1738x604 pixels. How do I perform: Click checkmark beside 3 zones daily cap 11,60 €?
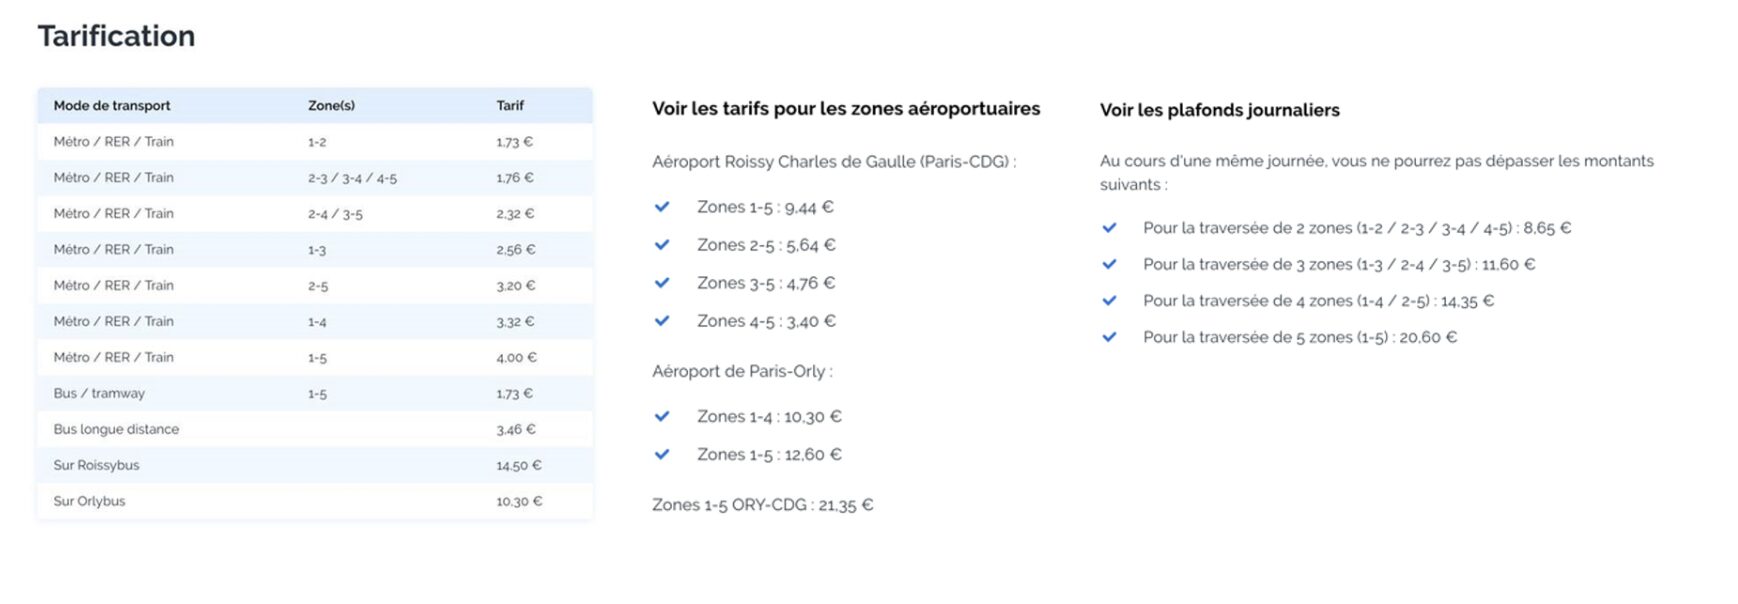point(1109,264)
